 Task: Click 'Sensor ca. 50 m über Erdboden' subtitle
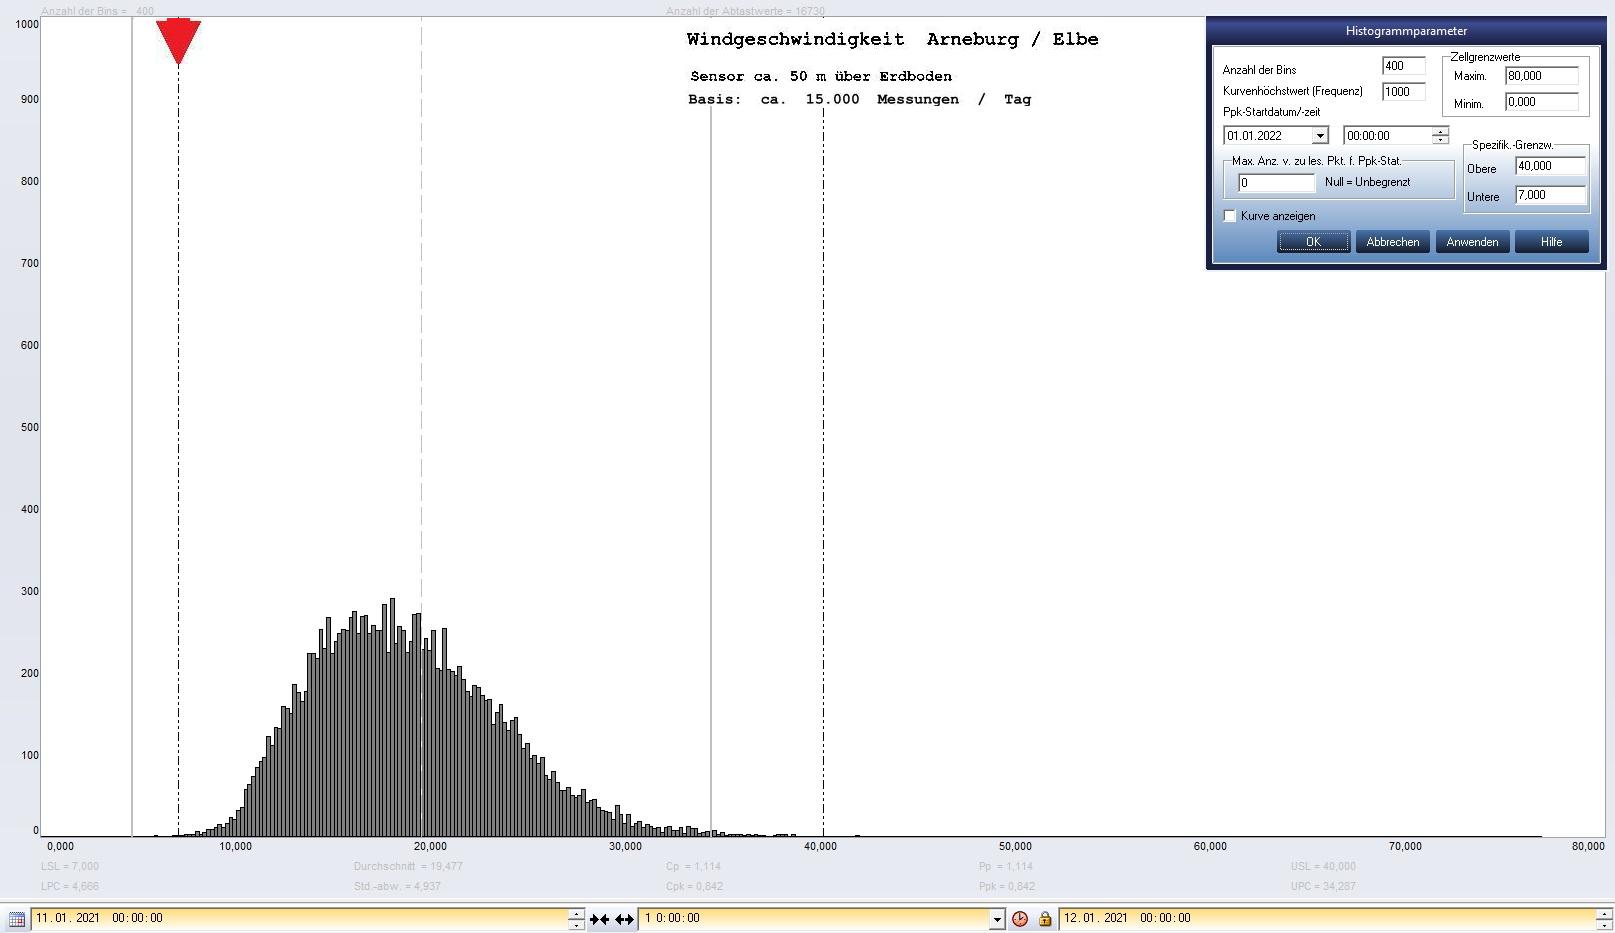click(821, 77)
